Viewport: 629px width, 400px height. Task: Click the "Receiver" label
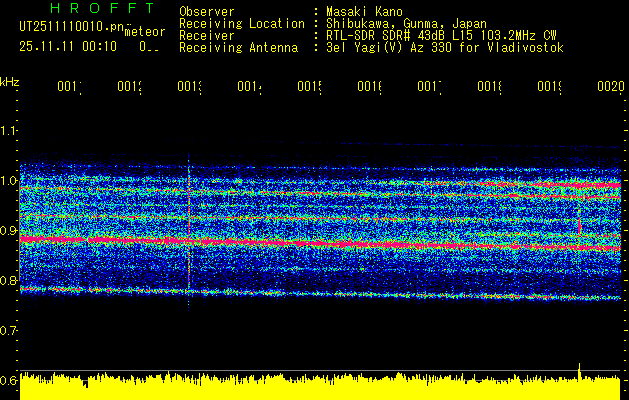click(207, 36)
